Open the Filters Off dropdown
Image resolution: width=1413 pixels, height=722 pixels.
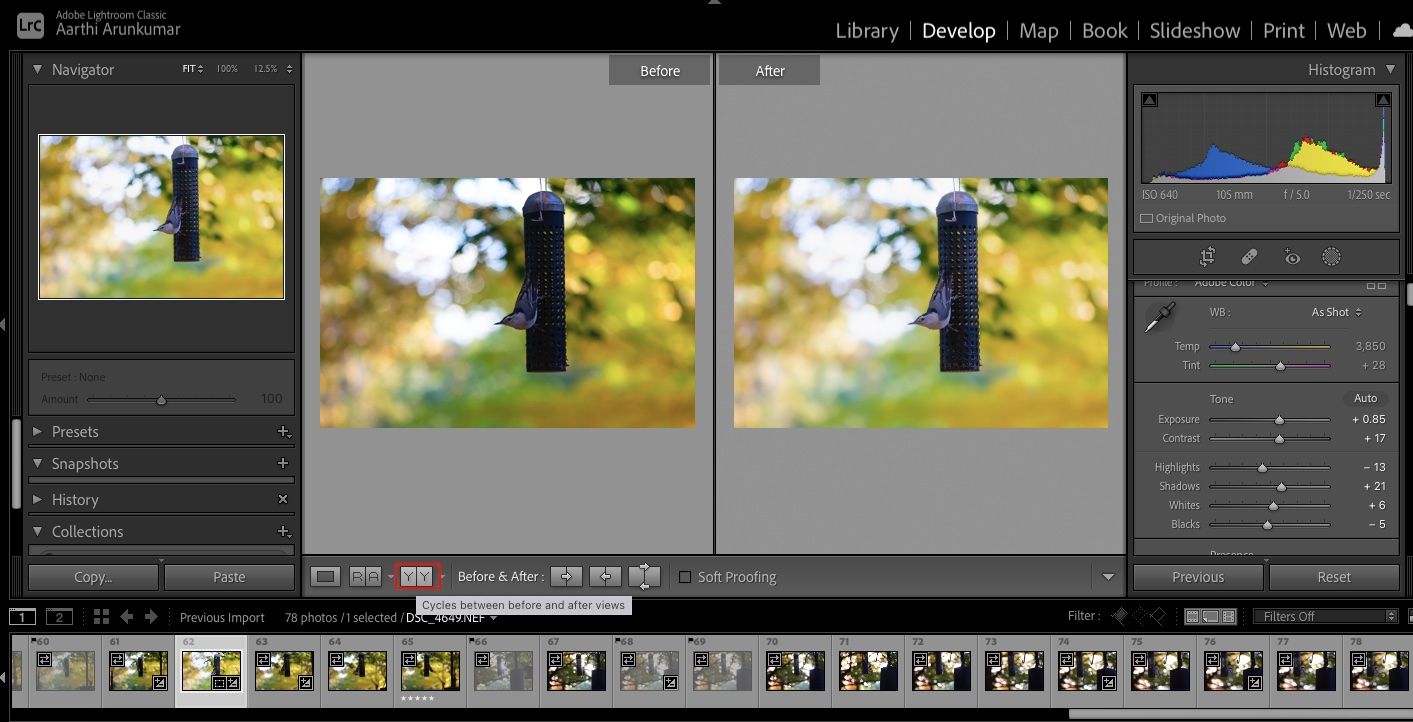coord(1325,615)
